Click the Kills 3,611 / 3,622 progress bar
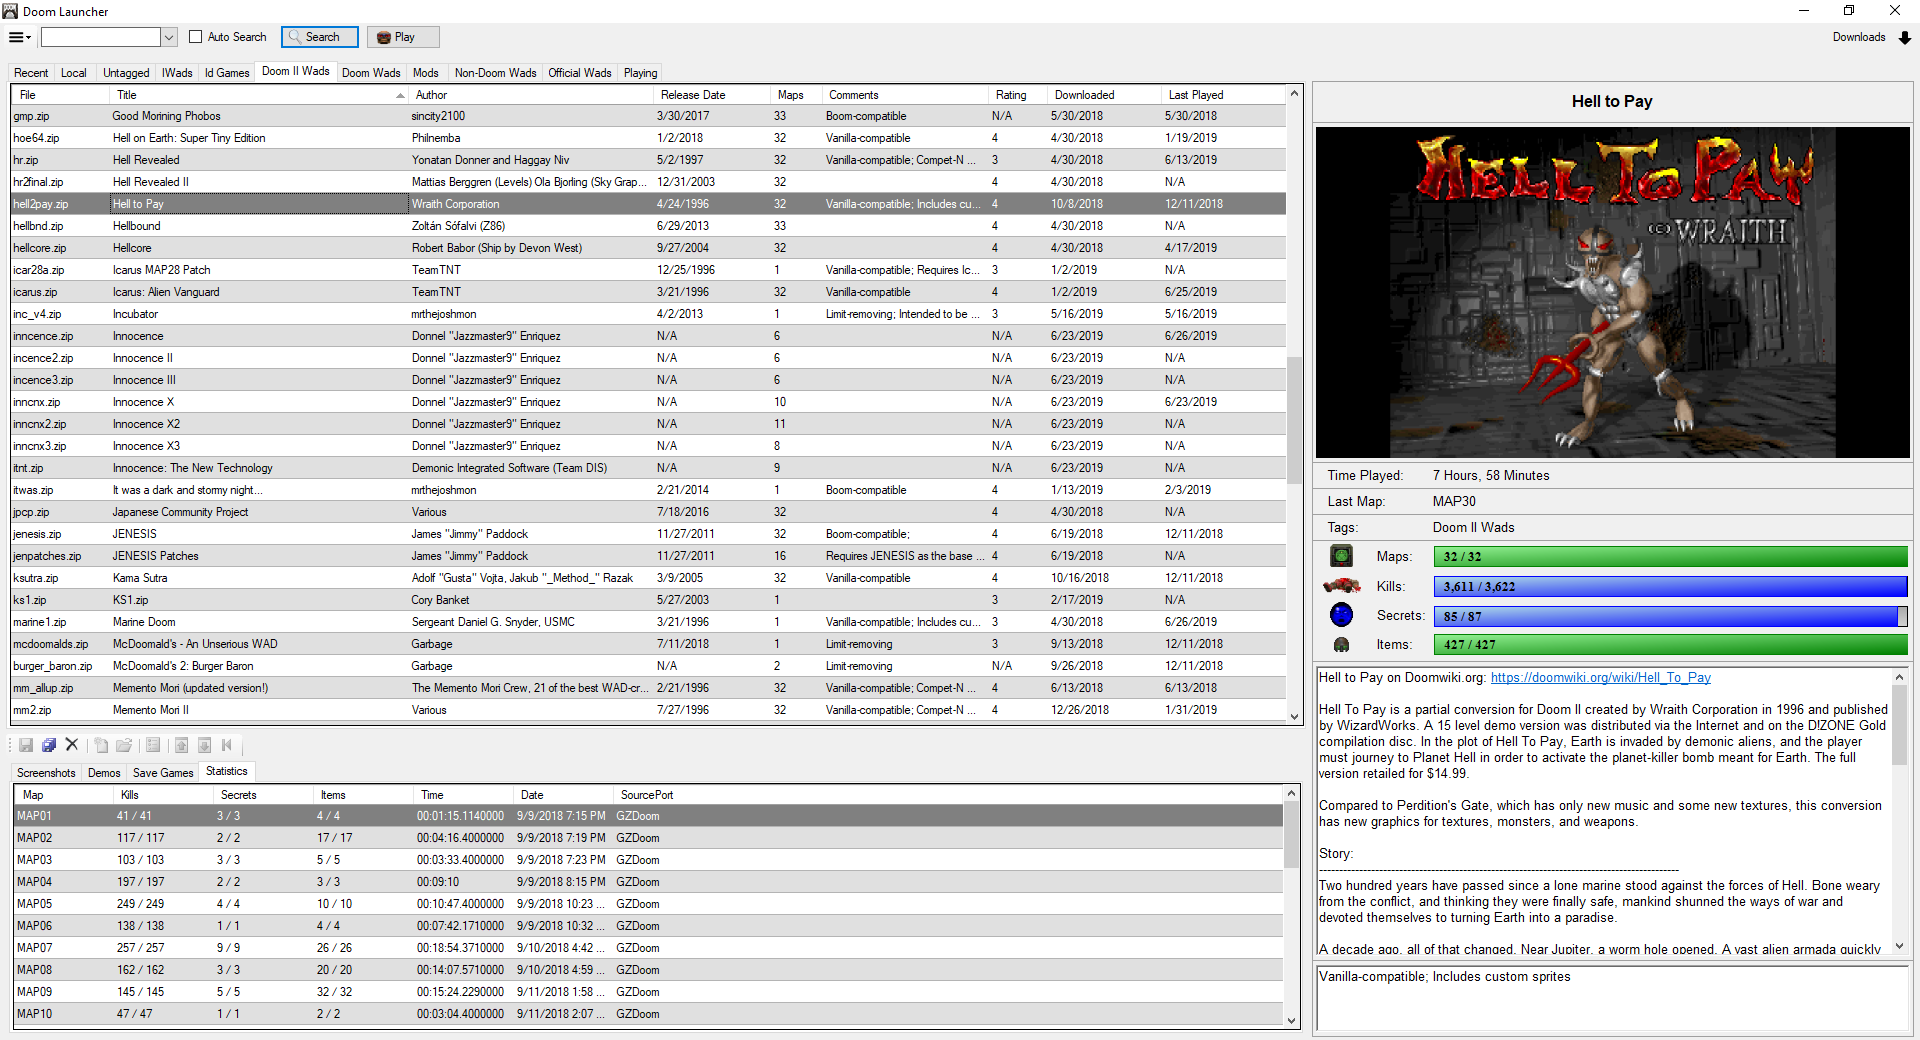Image resolution: width=1920 pixels, height=1040 pixels. (x=1670, y=586)
